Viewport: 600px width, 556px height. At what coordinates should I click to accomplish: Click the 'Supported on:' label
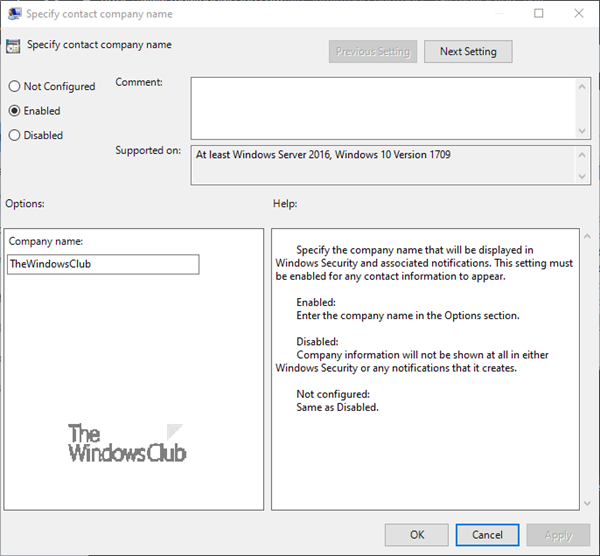[148, 150]
